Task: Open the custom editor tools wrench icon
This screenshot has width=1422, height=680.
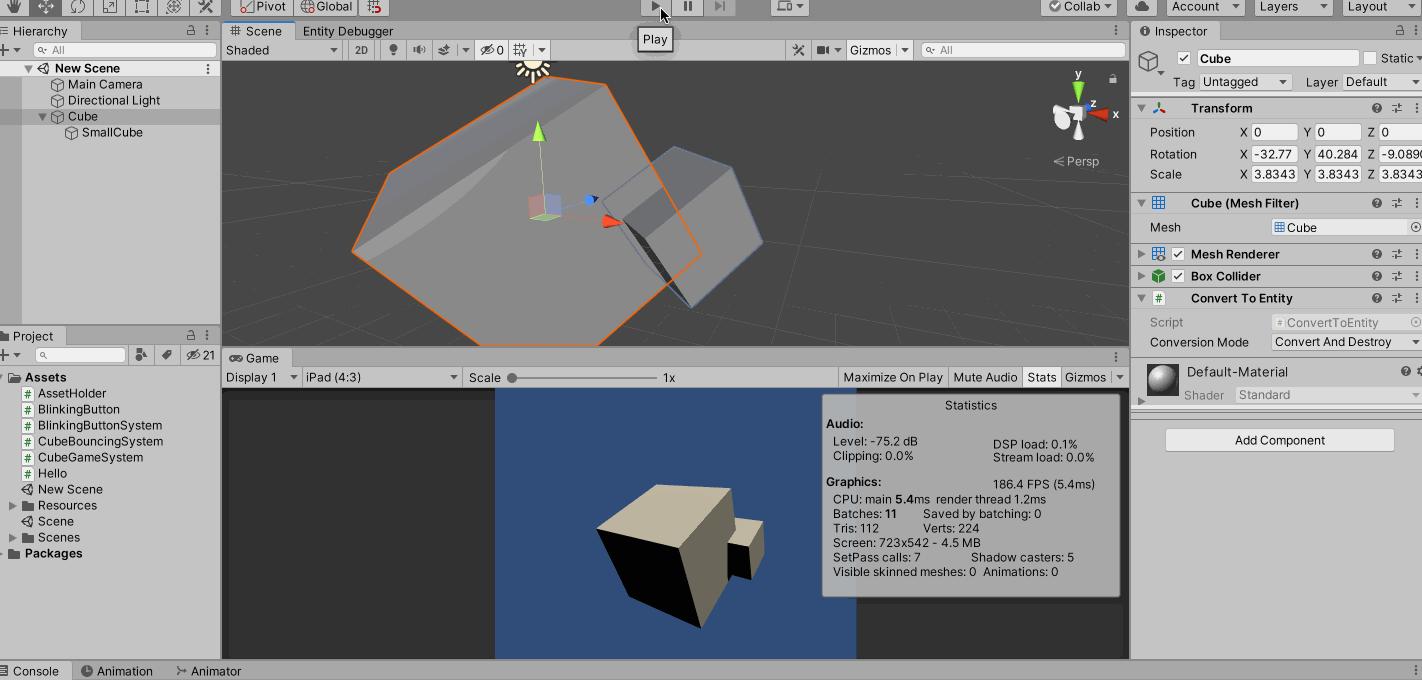Action: [204, 7]
